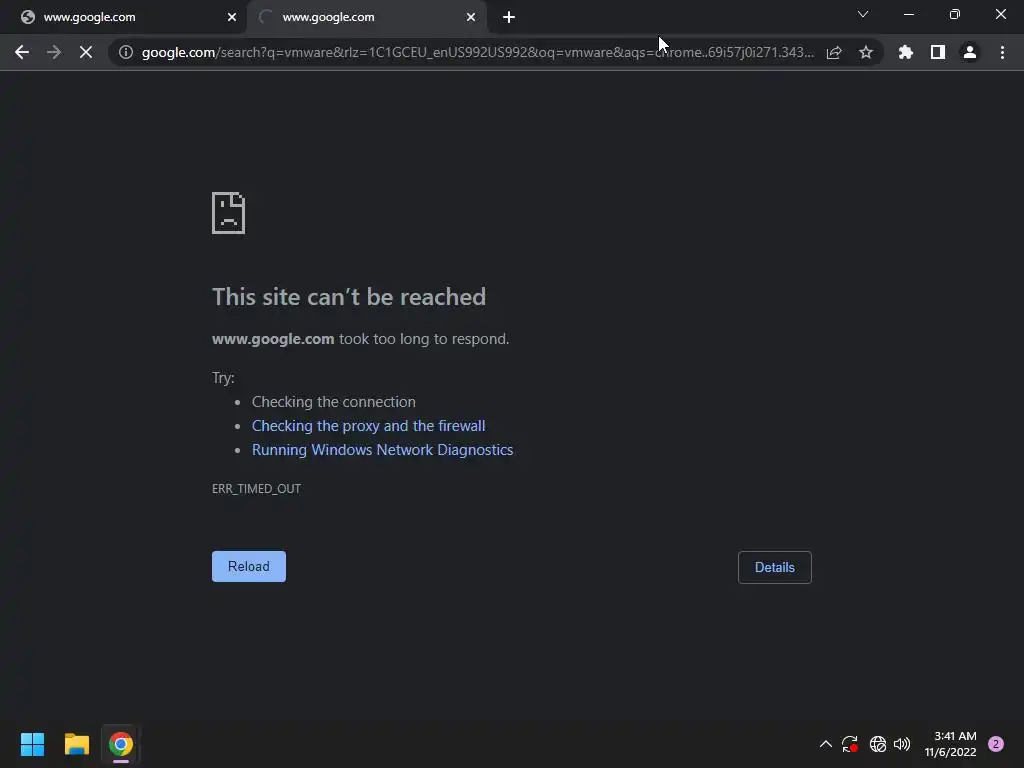This screenshot has height=768, width=1024.
Task: Open the Windows Start menu
Action: point(32,744)
